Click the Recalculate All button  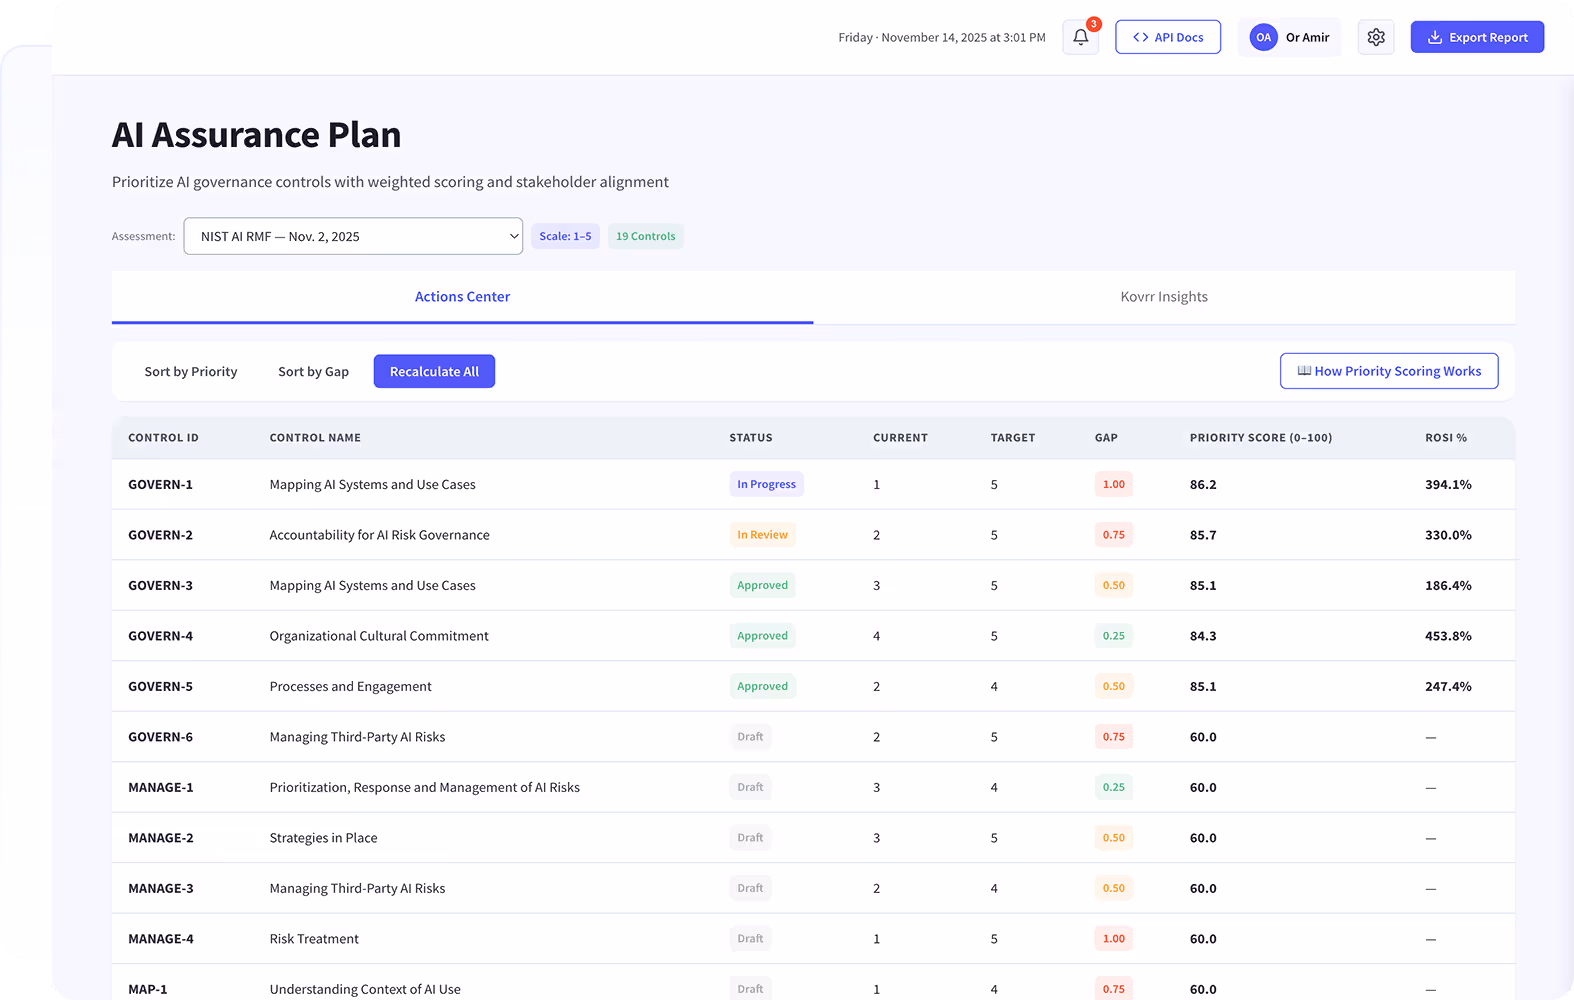click(x=434, y=371)
